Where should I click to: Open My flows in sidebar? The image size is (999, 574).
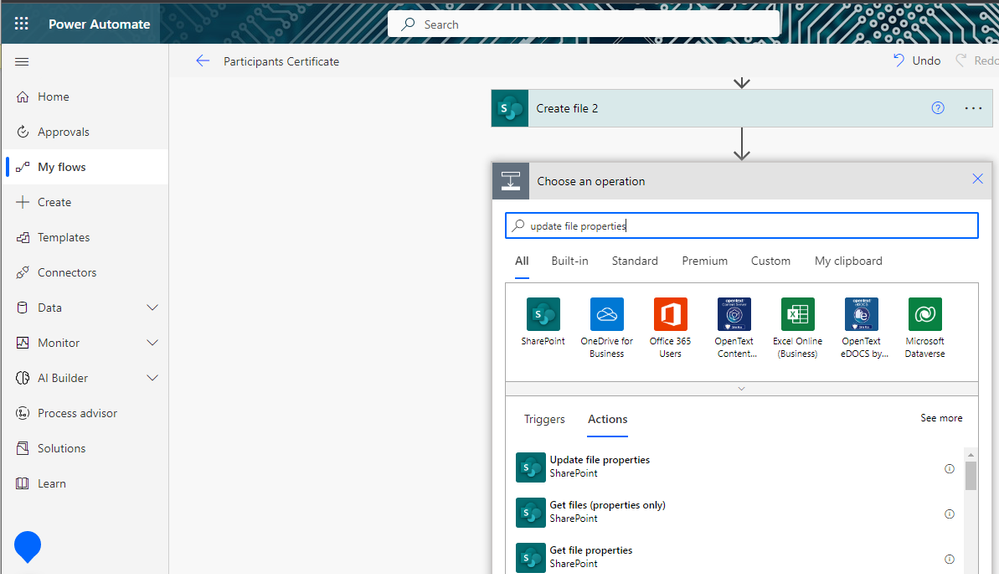(85, 167)
